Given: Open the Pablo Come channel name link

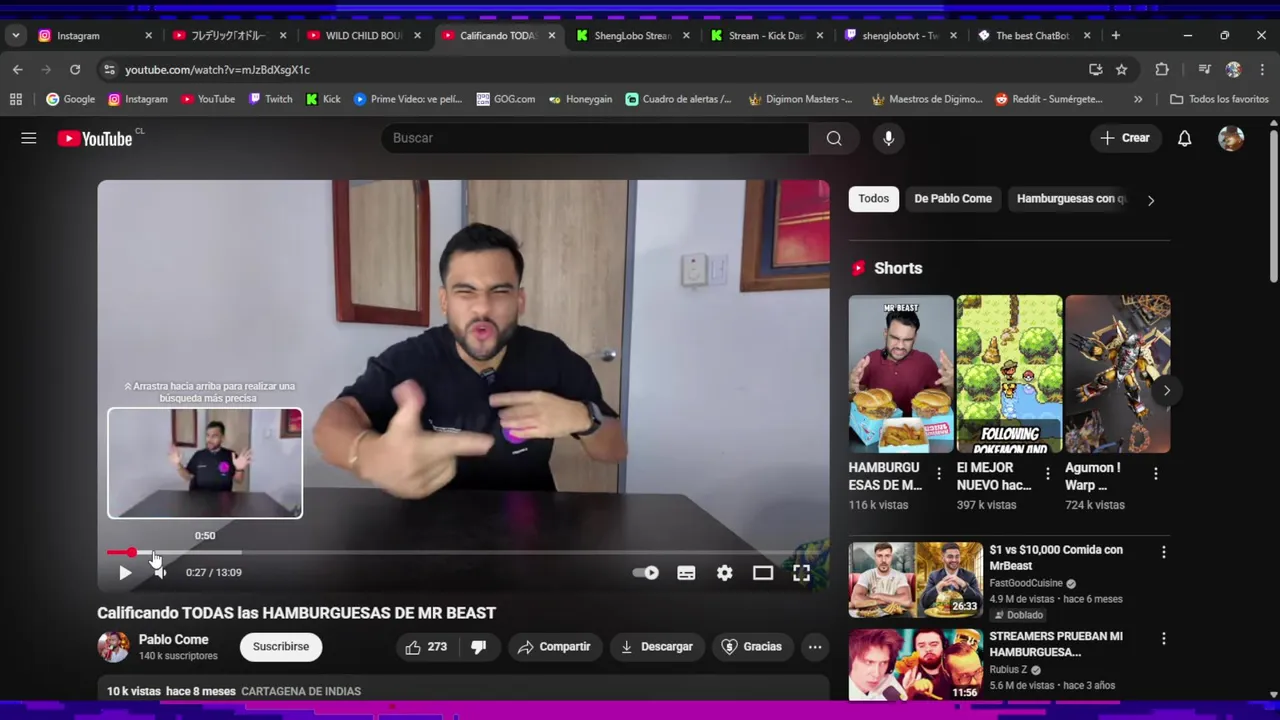Looking at the screenshot, I should 173,640.
